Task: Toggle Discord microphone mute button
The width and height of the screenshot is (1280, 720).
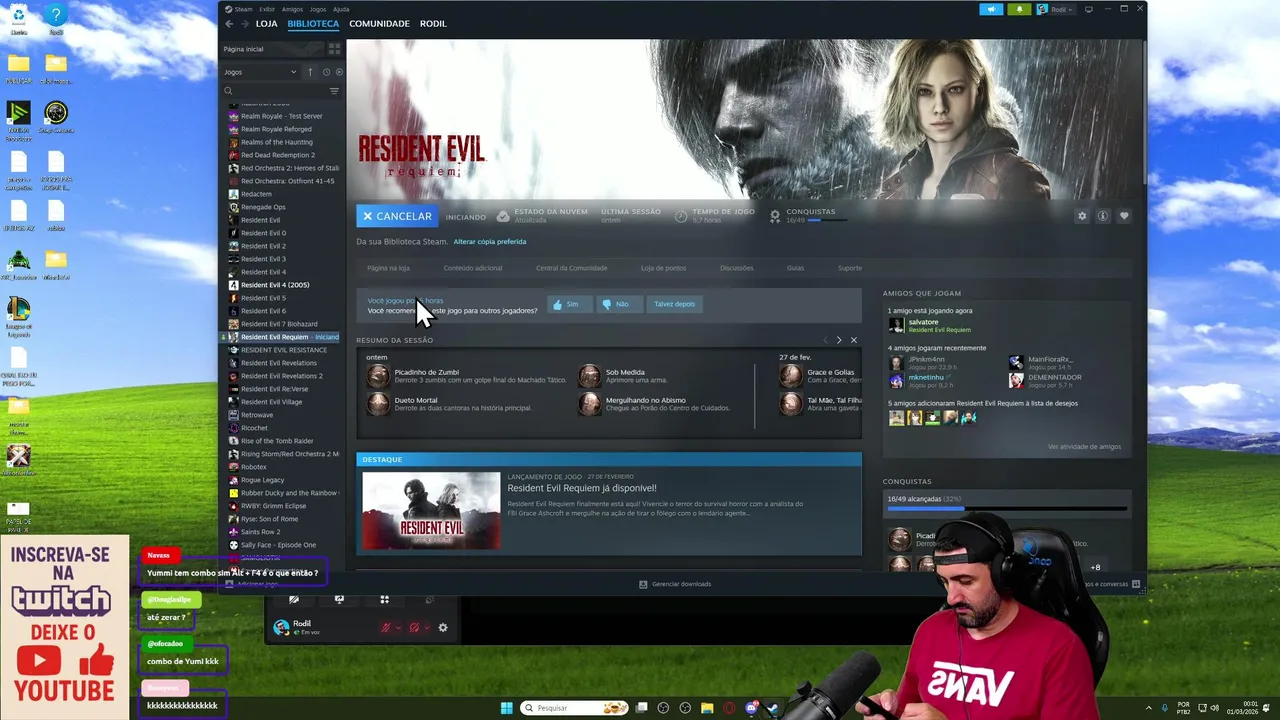Action: 385,628
